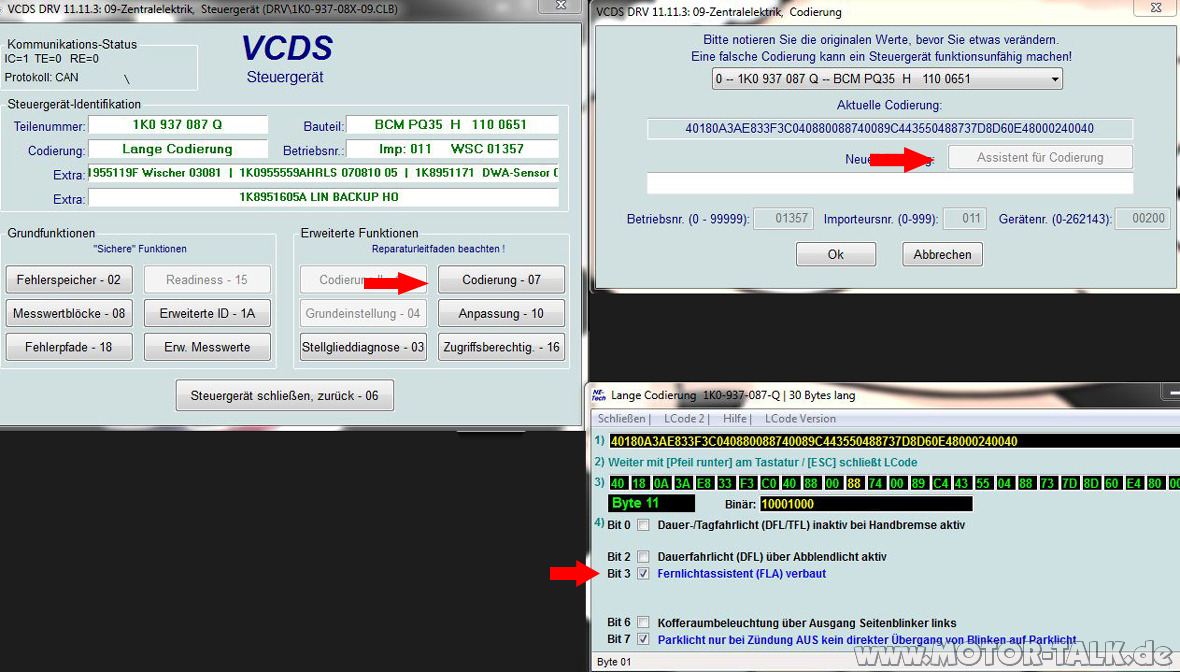Start Stellglieddiagnose - 03
The width and height of the screenshot is (1180, 672).
[x=363, y=347]
